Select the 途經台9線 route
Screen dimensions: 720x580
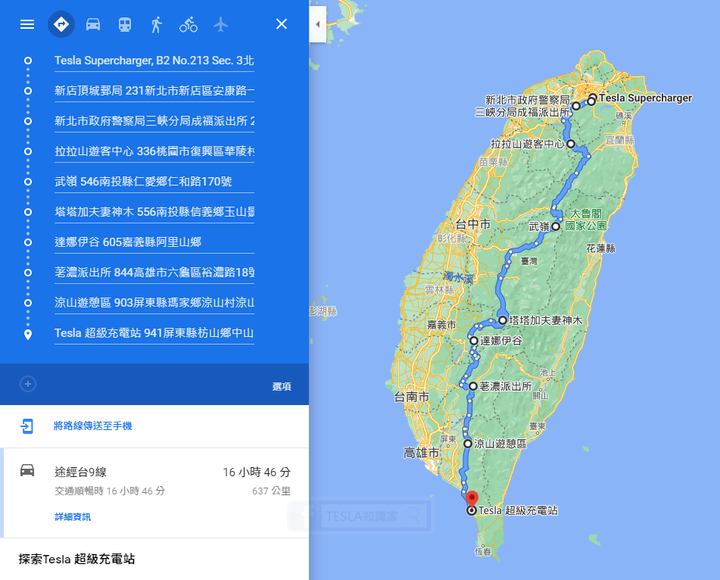click(154, 493)
